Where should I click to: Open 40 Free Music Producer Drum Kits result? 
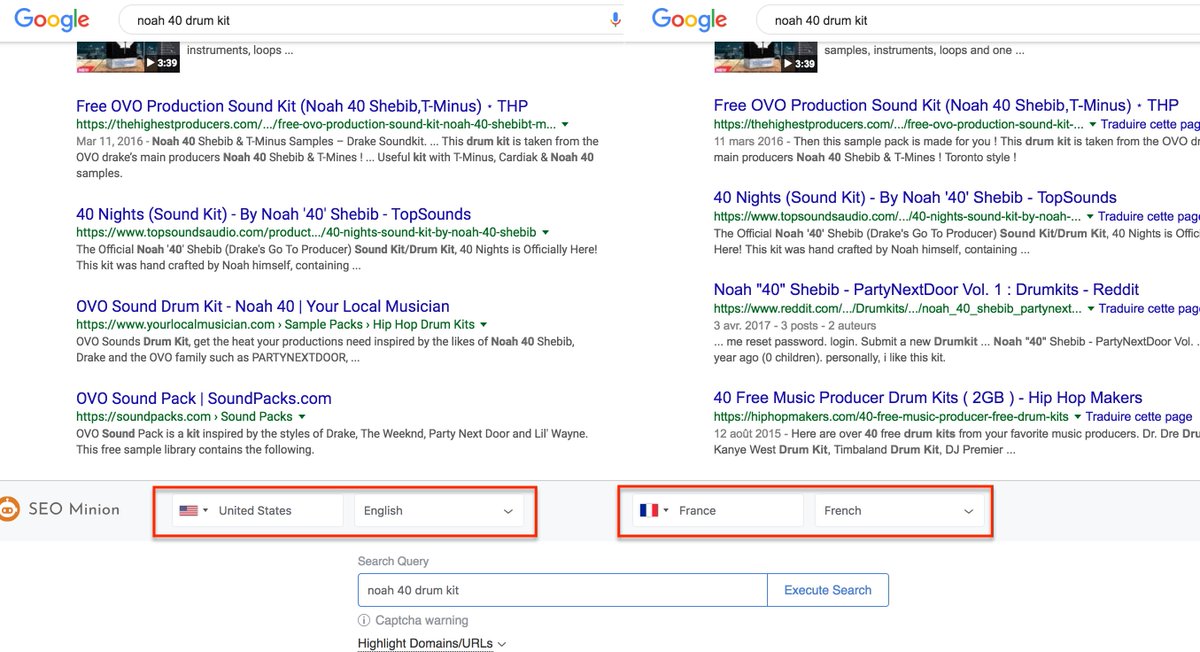tap(928, 397)
